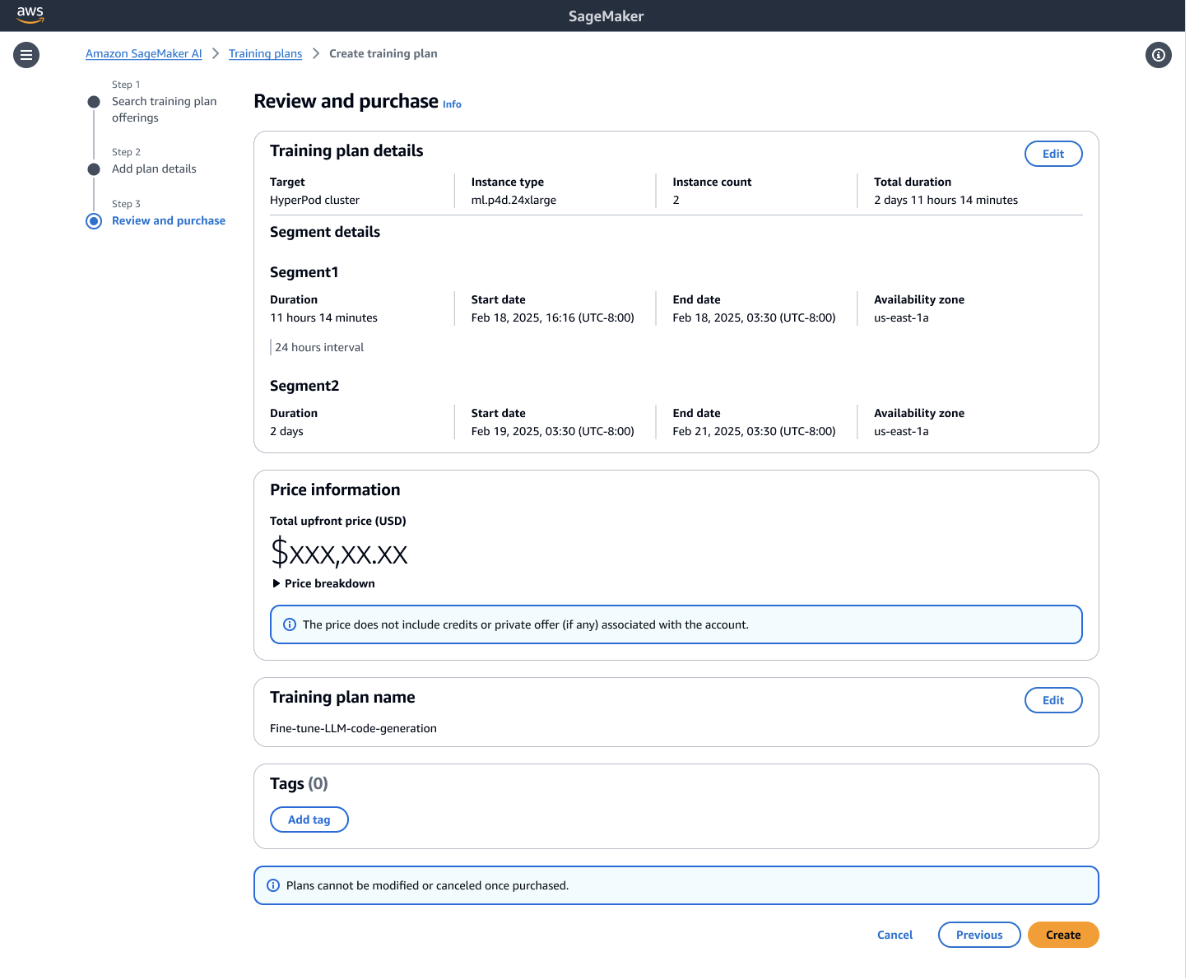Click the Step 1 circle marker
Viewport: 1186px width, 978px height.
point(94,101)
